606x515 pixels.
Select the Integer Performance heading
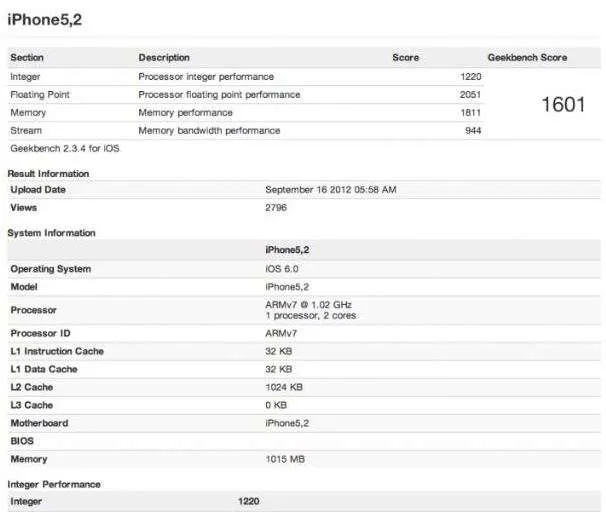tap(54, 484)
